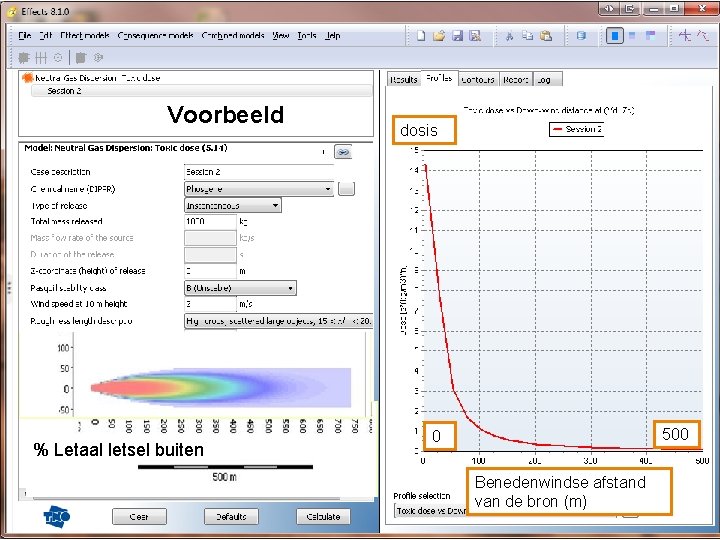
Task: Click the Cut scissors icon
Action: [509, 36]
